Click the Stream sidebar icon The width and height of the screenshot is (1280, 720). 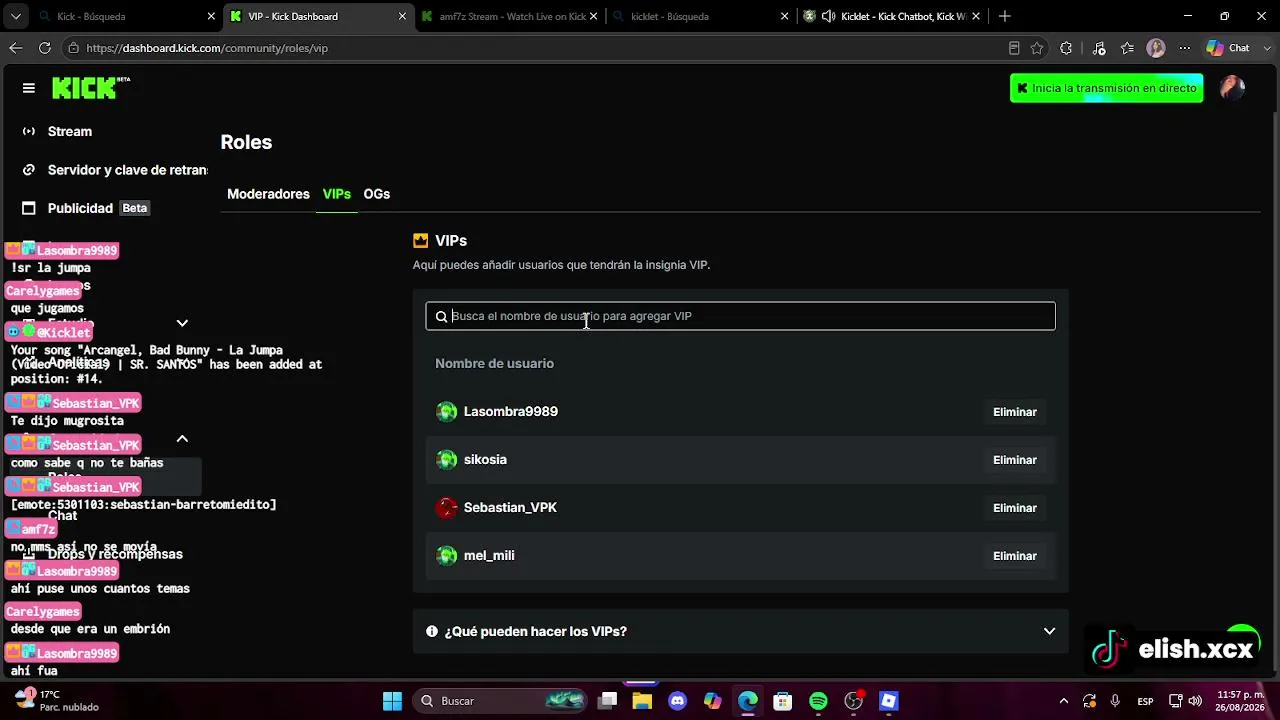pyautogui.click(x=29, y=131)
